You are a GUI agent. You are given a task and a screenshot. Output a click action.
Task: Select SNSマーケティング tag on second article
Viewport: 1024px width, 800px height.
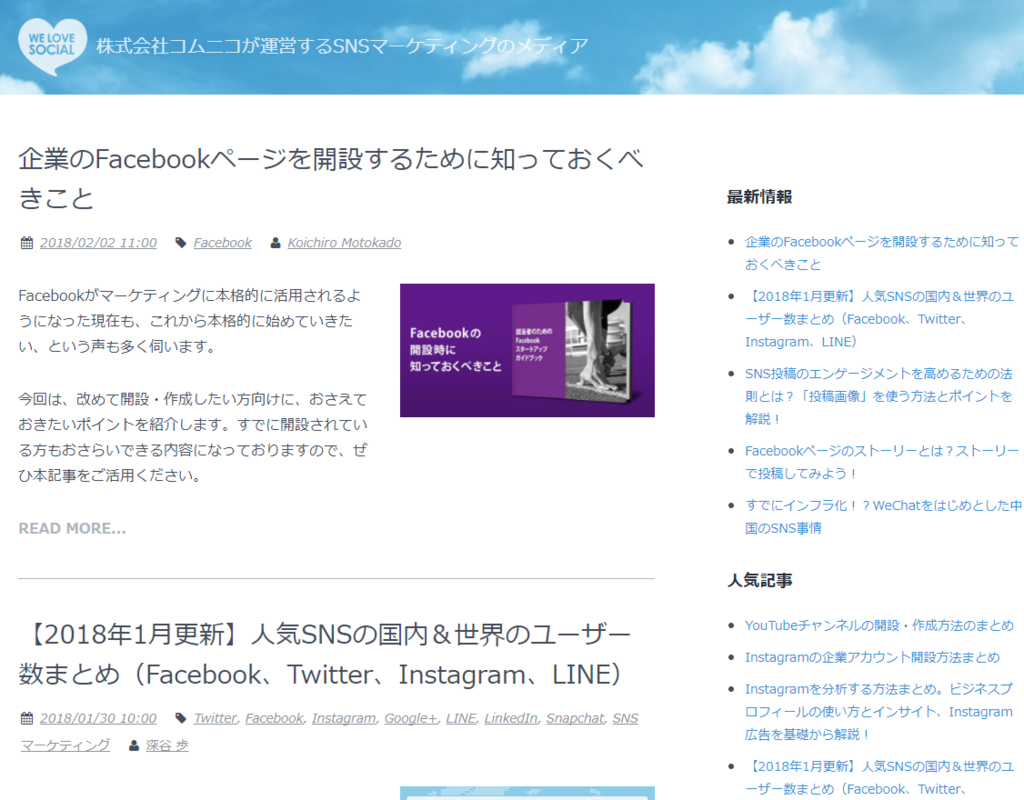tap(329, 731)
